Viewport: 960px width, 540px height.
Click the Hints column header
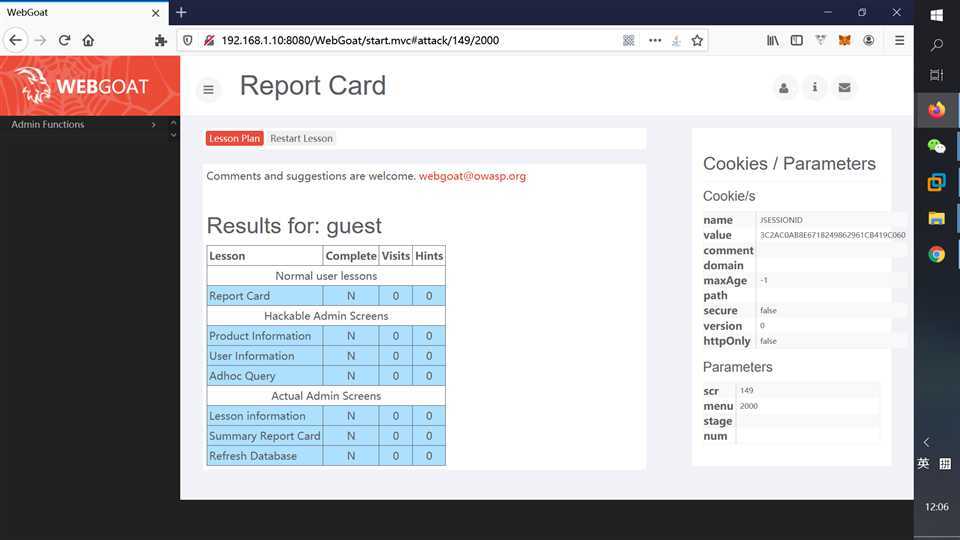(429, 256)
